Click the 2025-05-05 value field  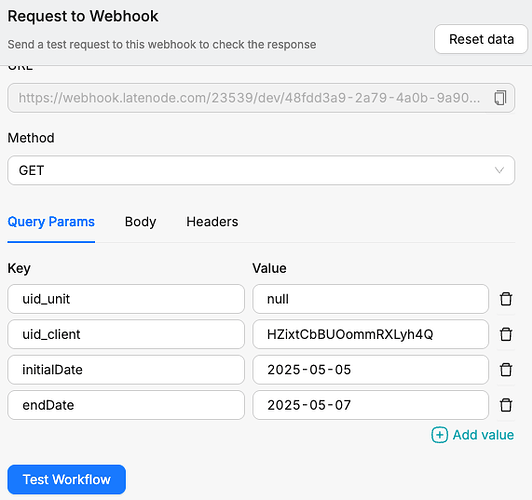pos(370,369)
